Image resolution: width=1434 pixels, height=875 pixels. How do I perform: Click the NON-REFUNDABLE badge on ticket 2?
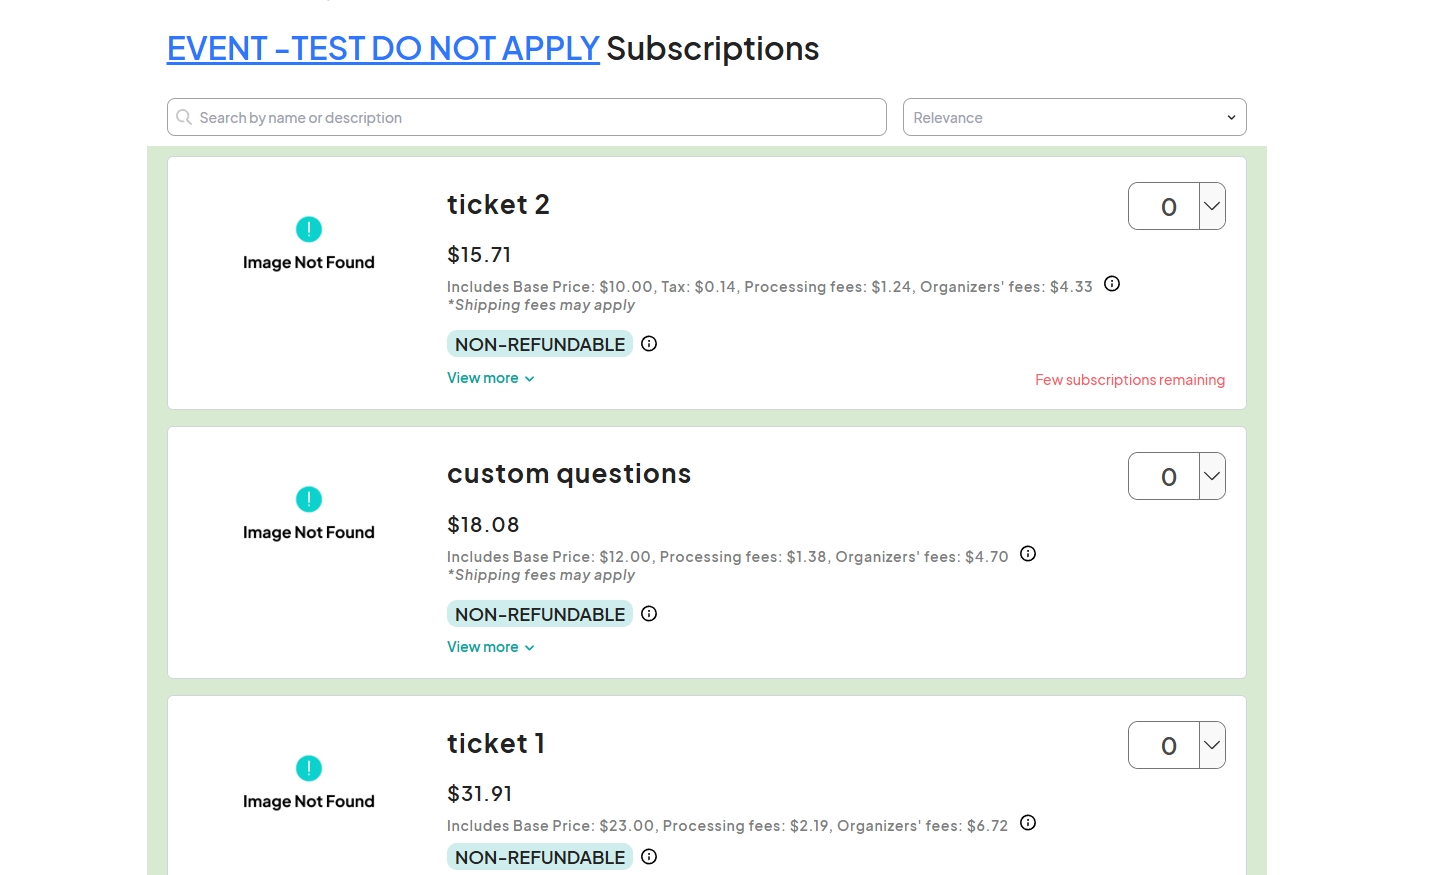[x=540, y=344]
